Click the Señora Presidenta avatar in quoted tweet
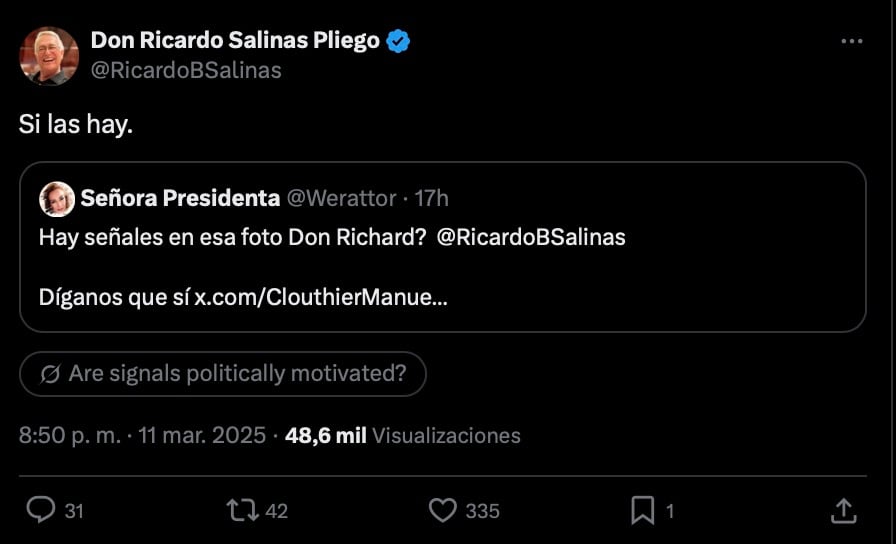 click(x=56, y=198)
